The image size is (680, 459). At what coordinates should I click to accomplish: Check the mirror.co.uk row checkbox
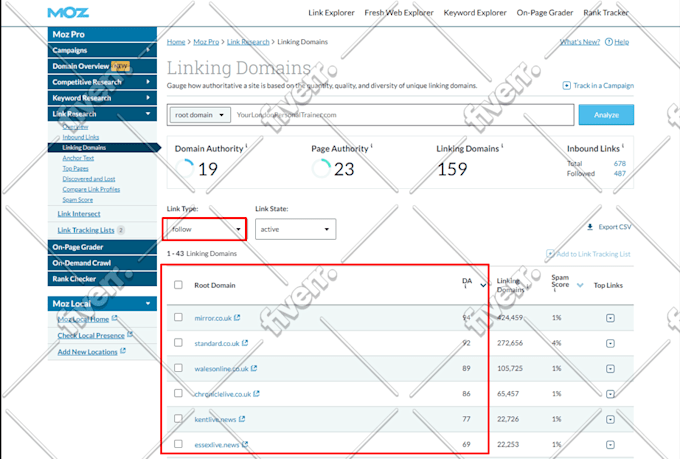(x=178, y=317)
